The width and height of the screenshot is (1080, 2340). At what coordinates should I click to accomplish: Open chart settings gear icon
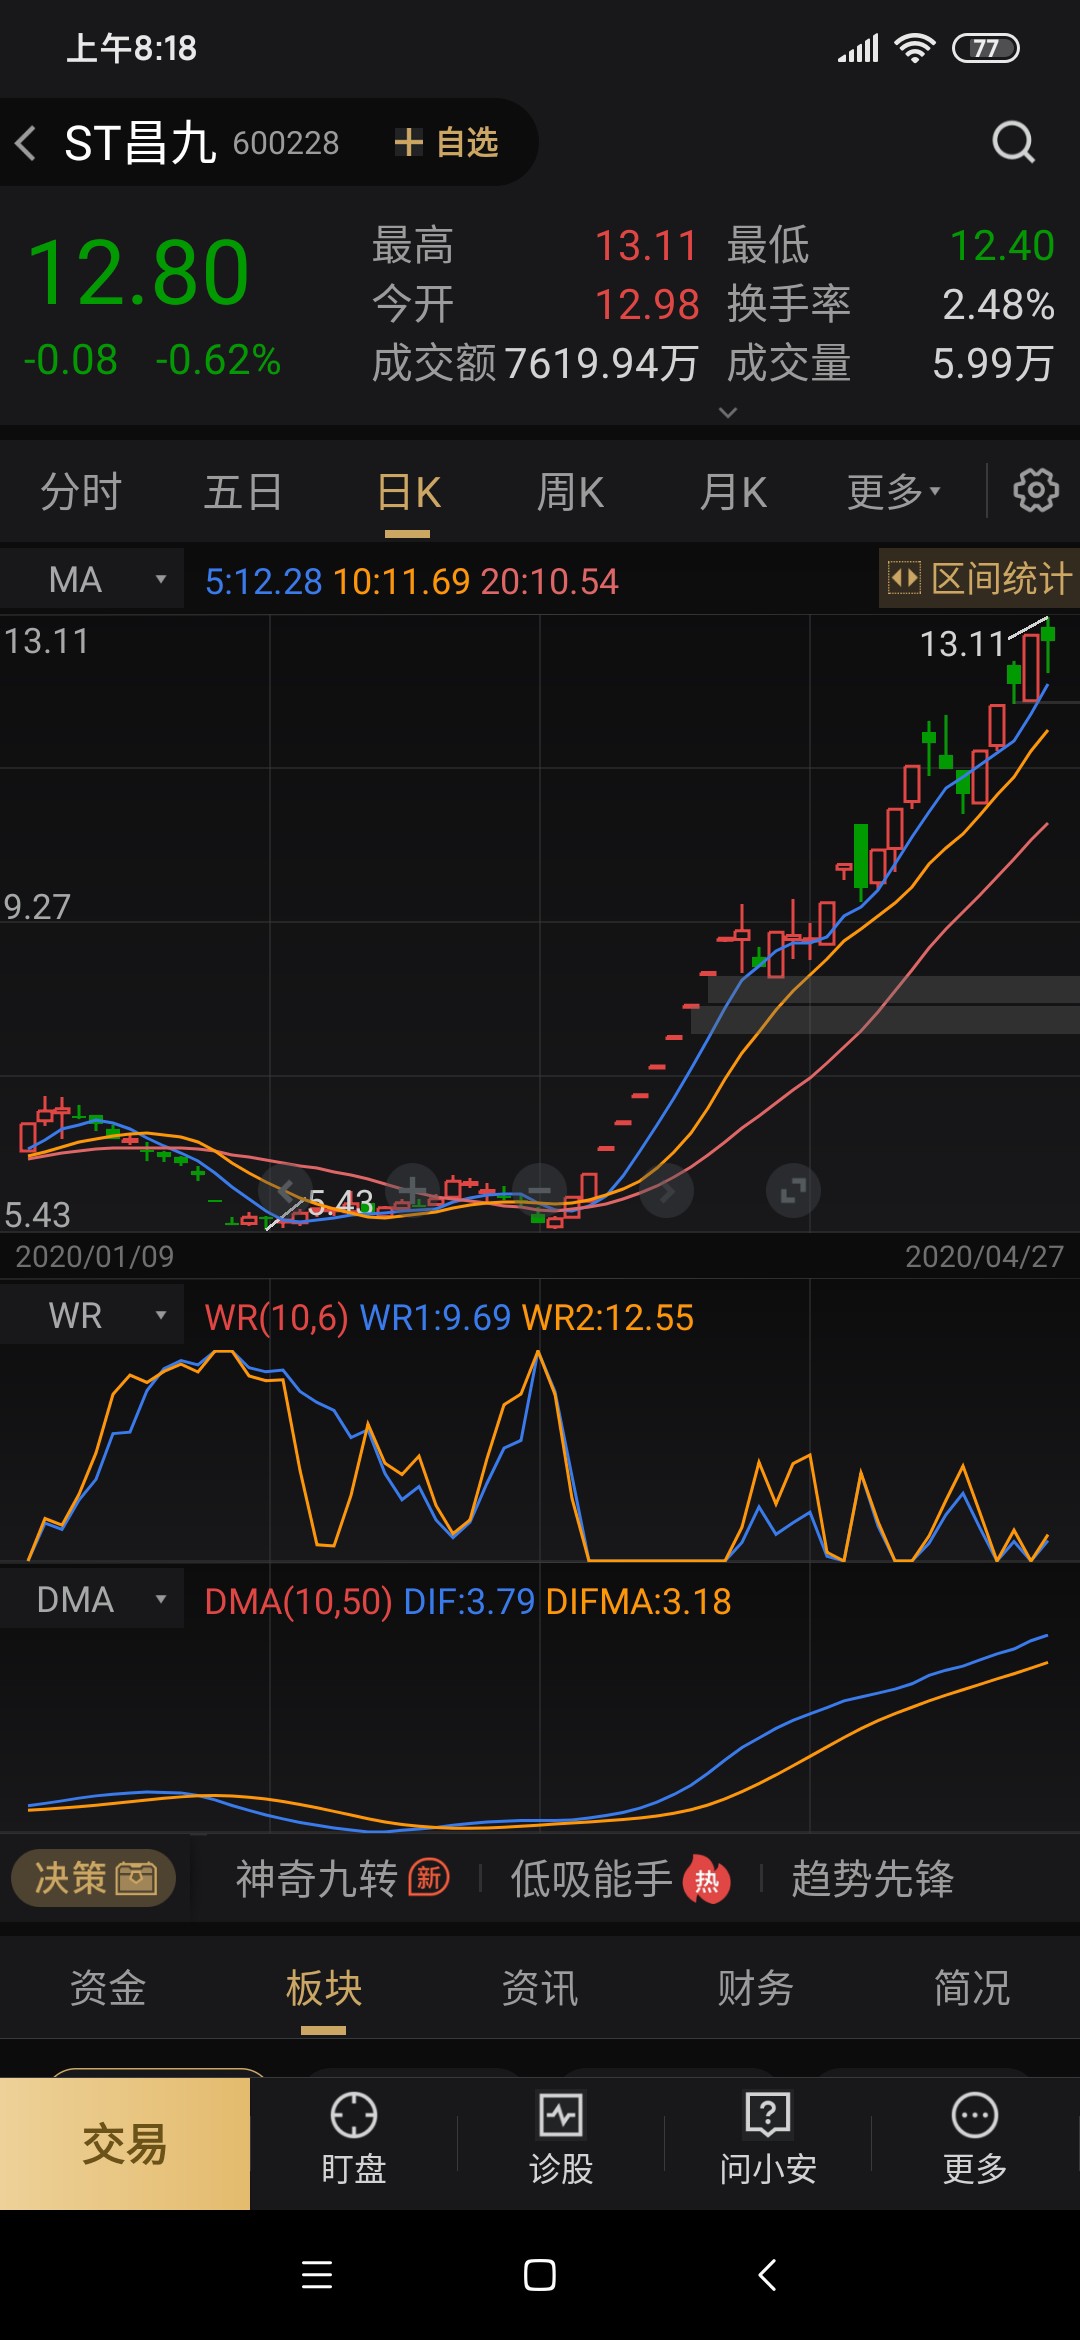[x=1035, y=491]
